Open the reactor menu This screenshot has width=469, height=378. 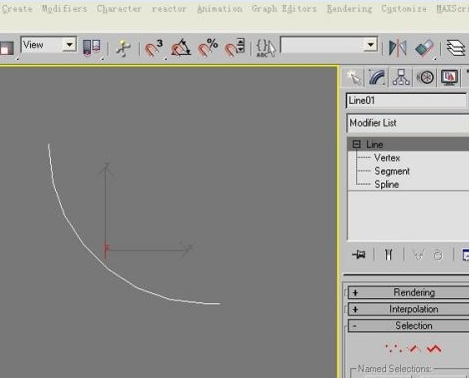point(169,8)
